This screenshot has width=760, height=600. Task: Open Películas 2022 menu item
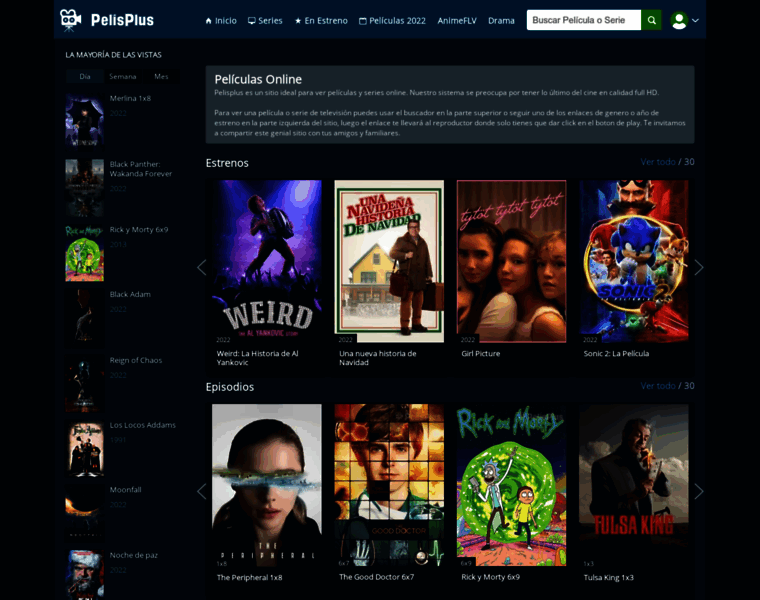pos(392,21)
